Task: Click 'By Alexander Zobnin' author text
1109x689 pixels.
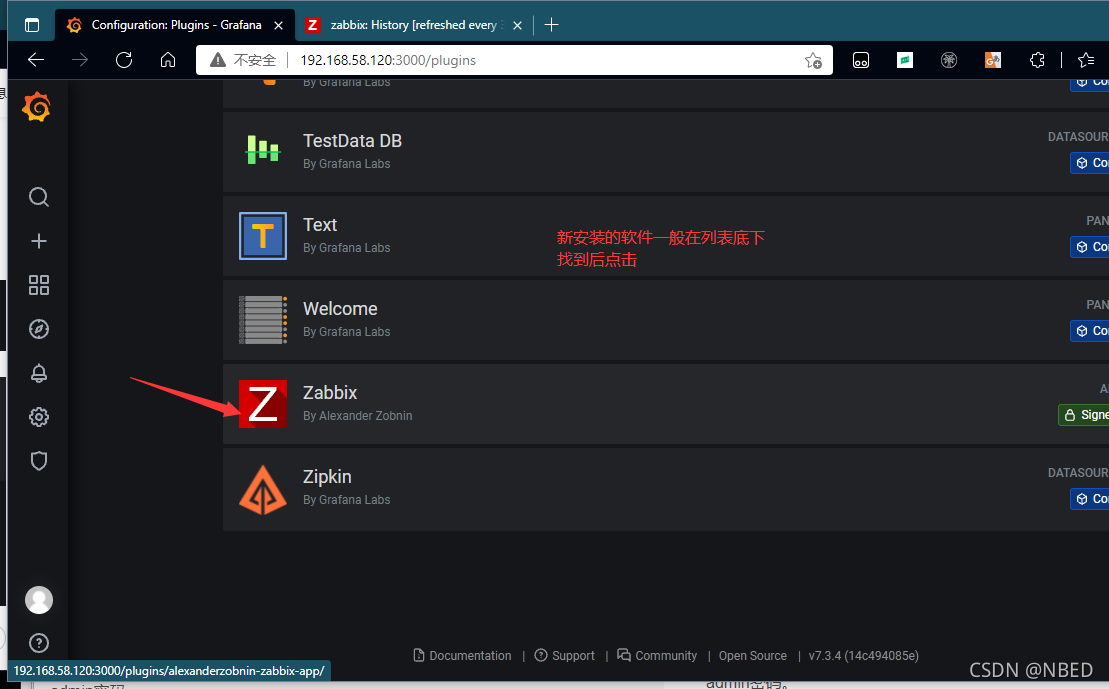Action: coord(357,416)
